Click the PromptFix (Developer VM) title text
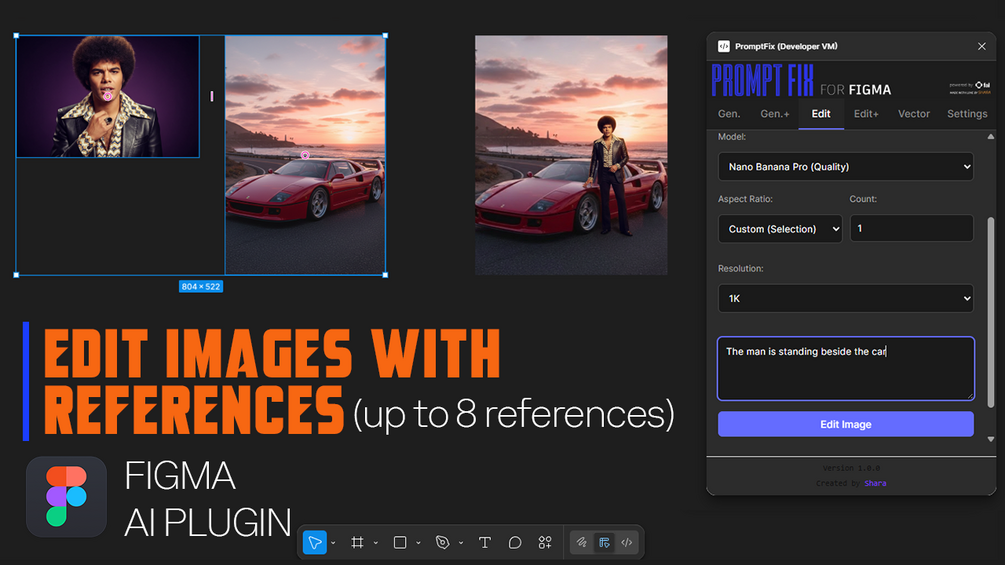Screen dimensions: 1005x565 click(x=786, y=46)
